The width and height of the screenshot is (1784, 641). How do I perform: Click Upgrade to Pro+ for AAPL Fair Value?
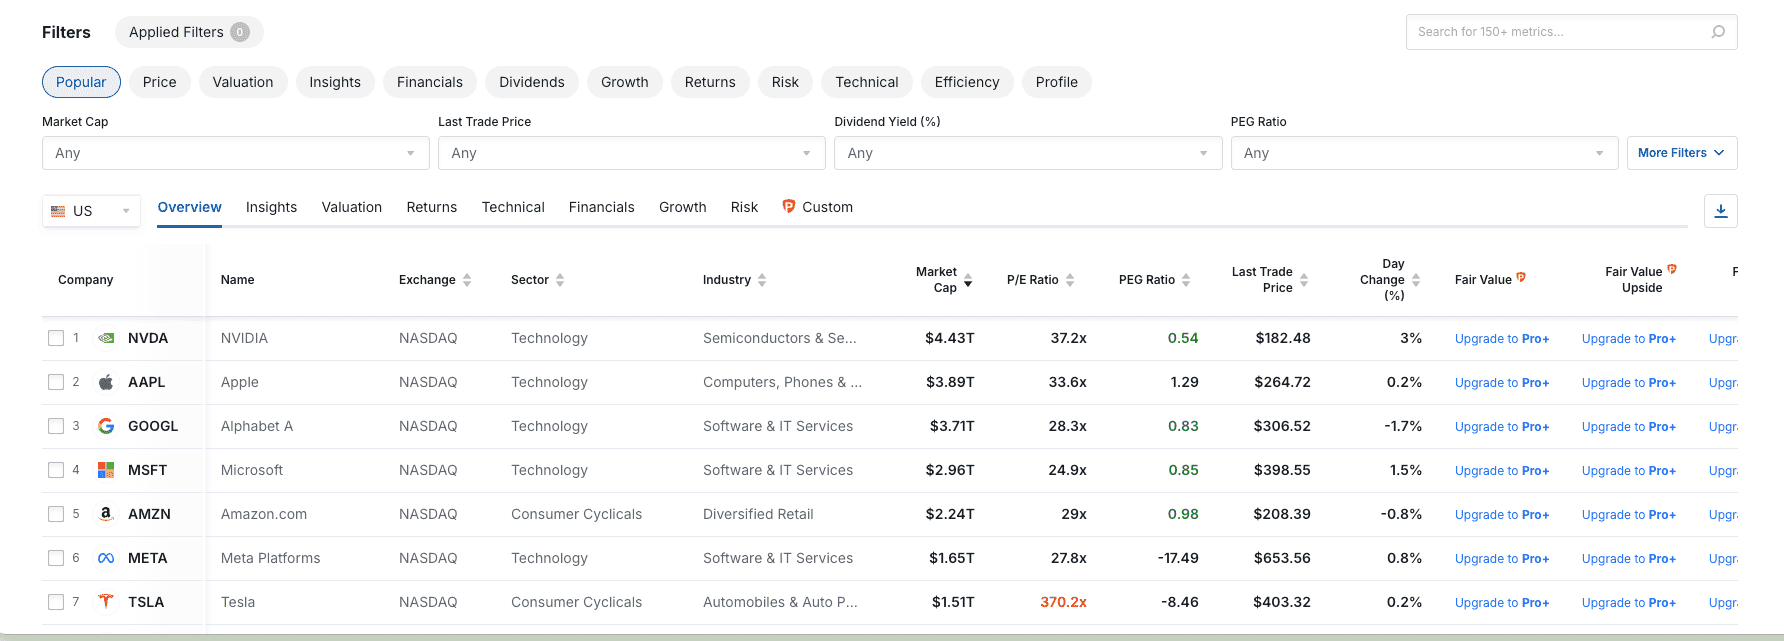[1501, 383]
